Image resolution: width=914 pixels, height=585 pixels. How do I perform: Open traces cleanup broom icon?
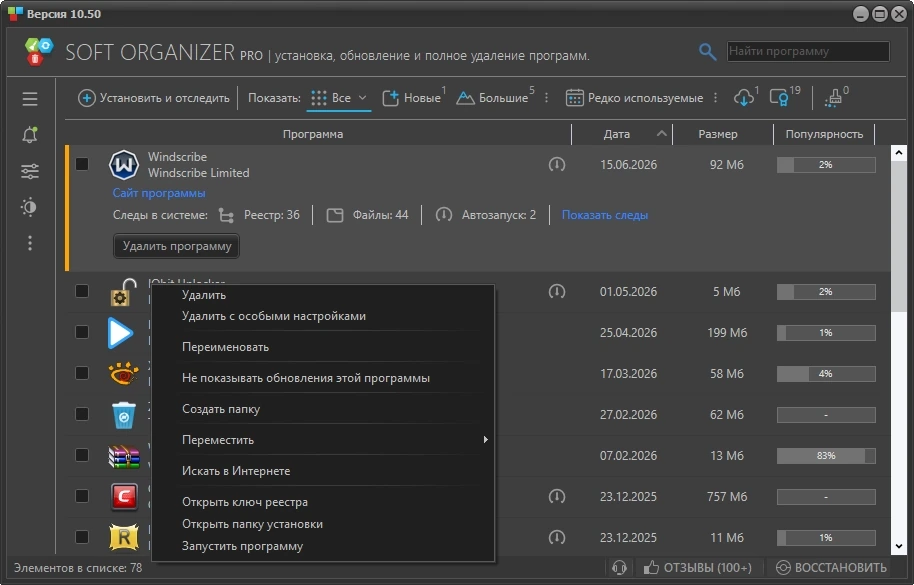[x=834, y=98]
